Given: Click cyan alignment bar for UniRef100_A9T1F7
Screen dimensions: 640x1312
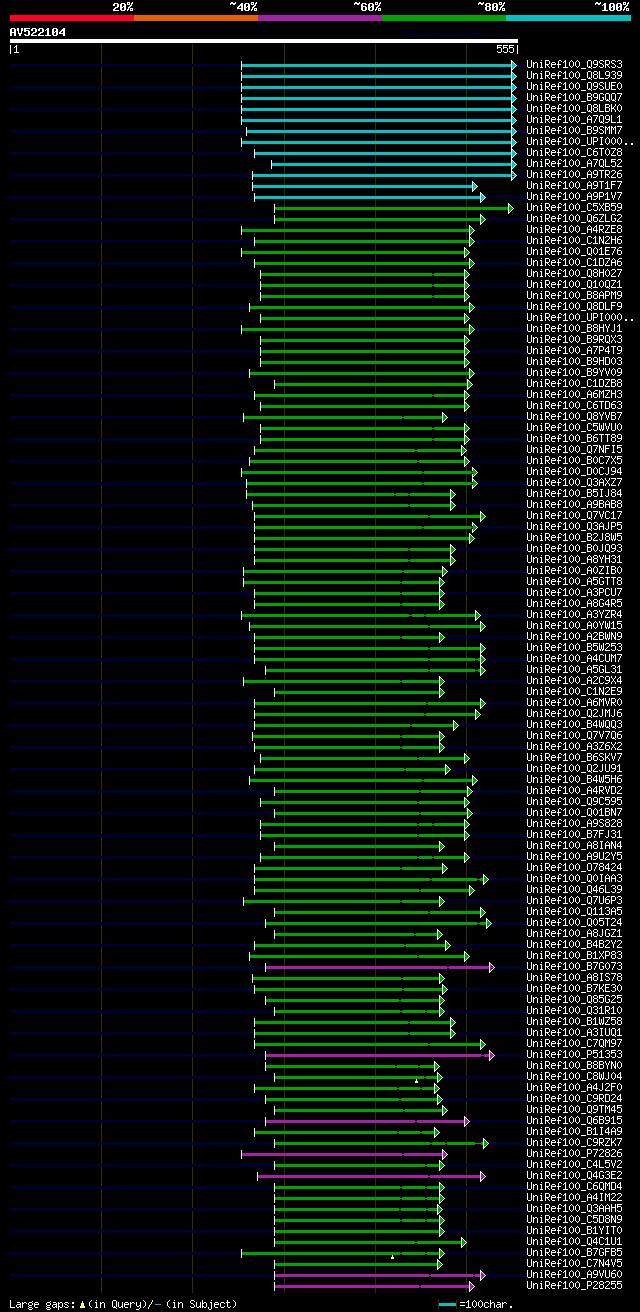Looking at the screenshot, I should (365, 186).
